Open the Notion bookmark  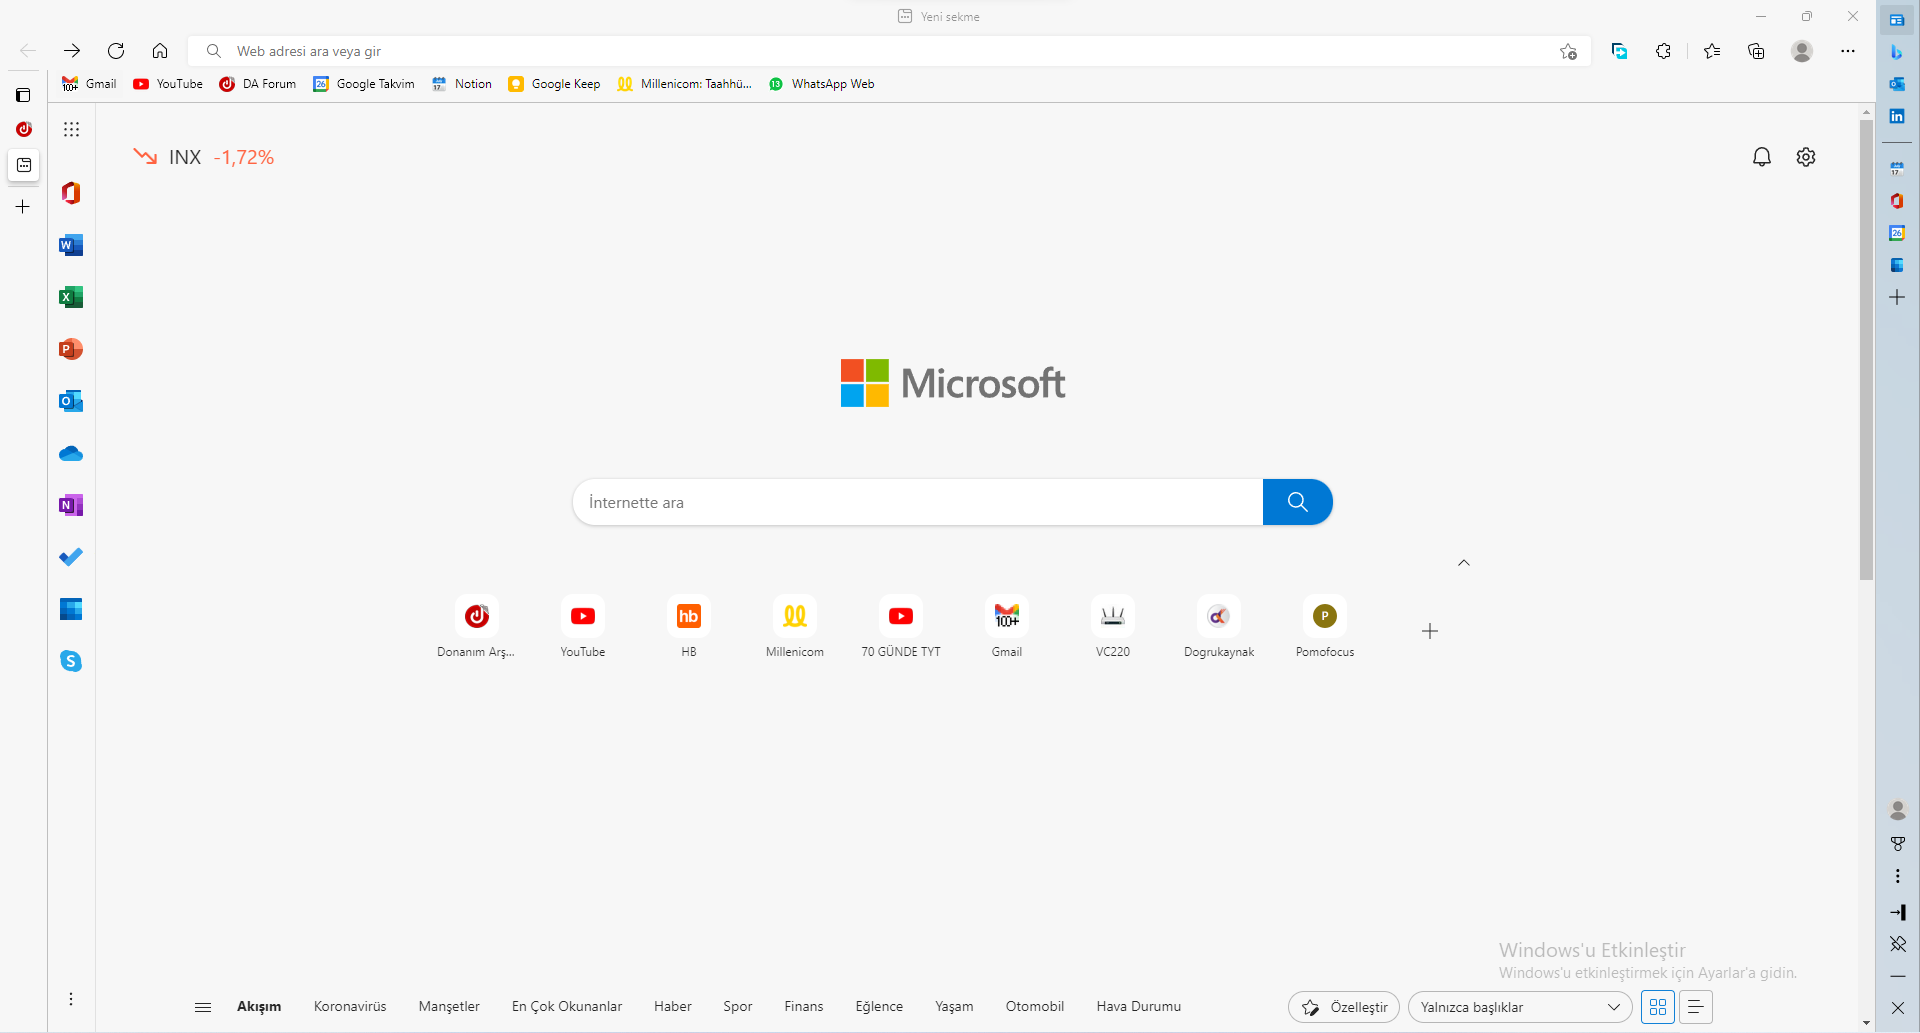(x=462, y=84)
